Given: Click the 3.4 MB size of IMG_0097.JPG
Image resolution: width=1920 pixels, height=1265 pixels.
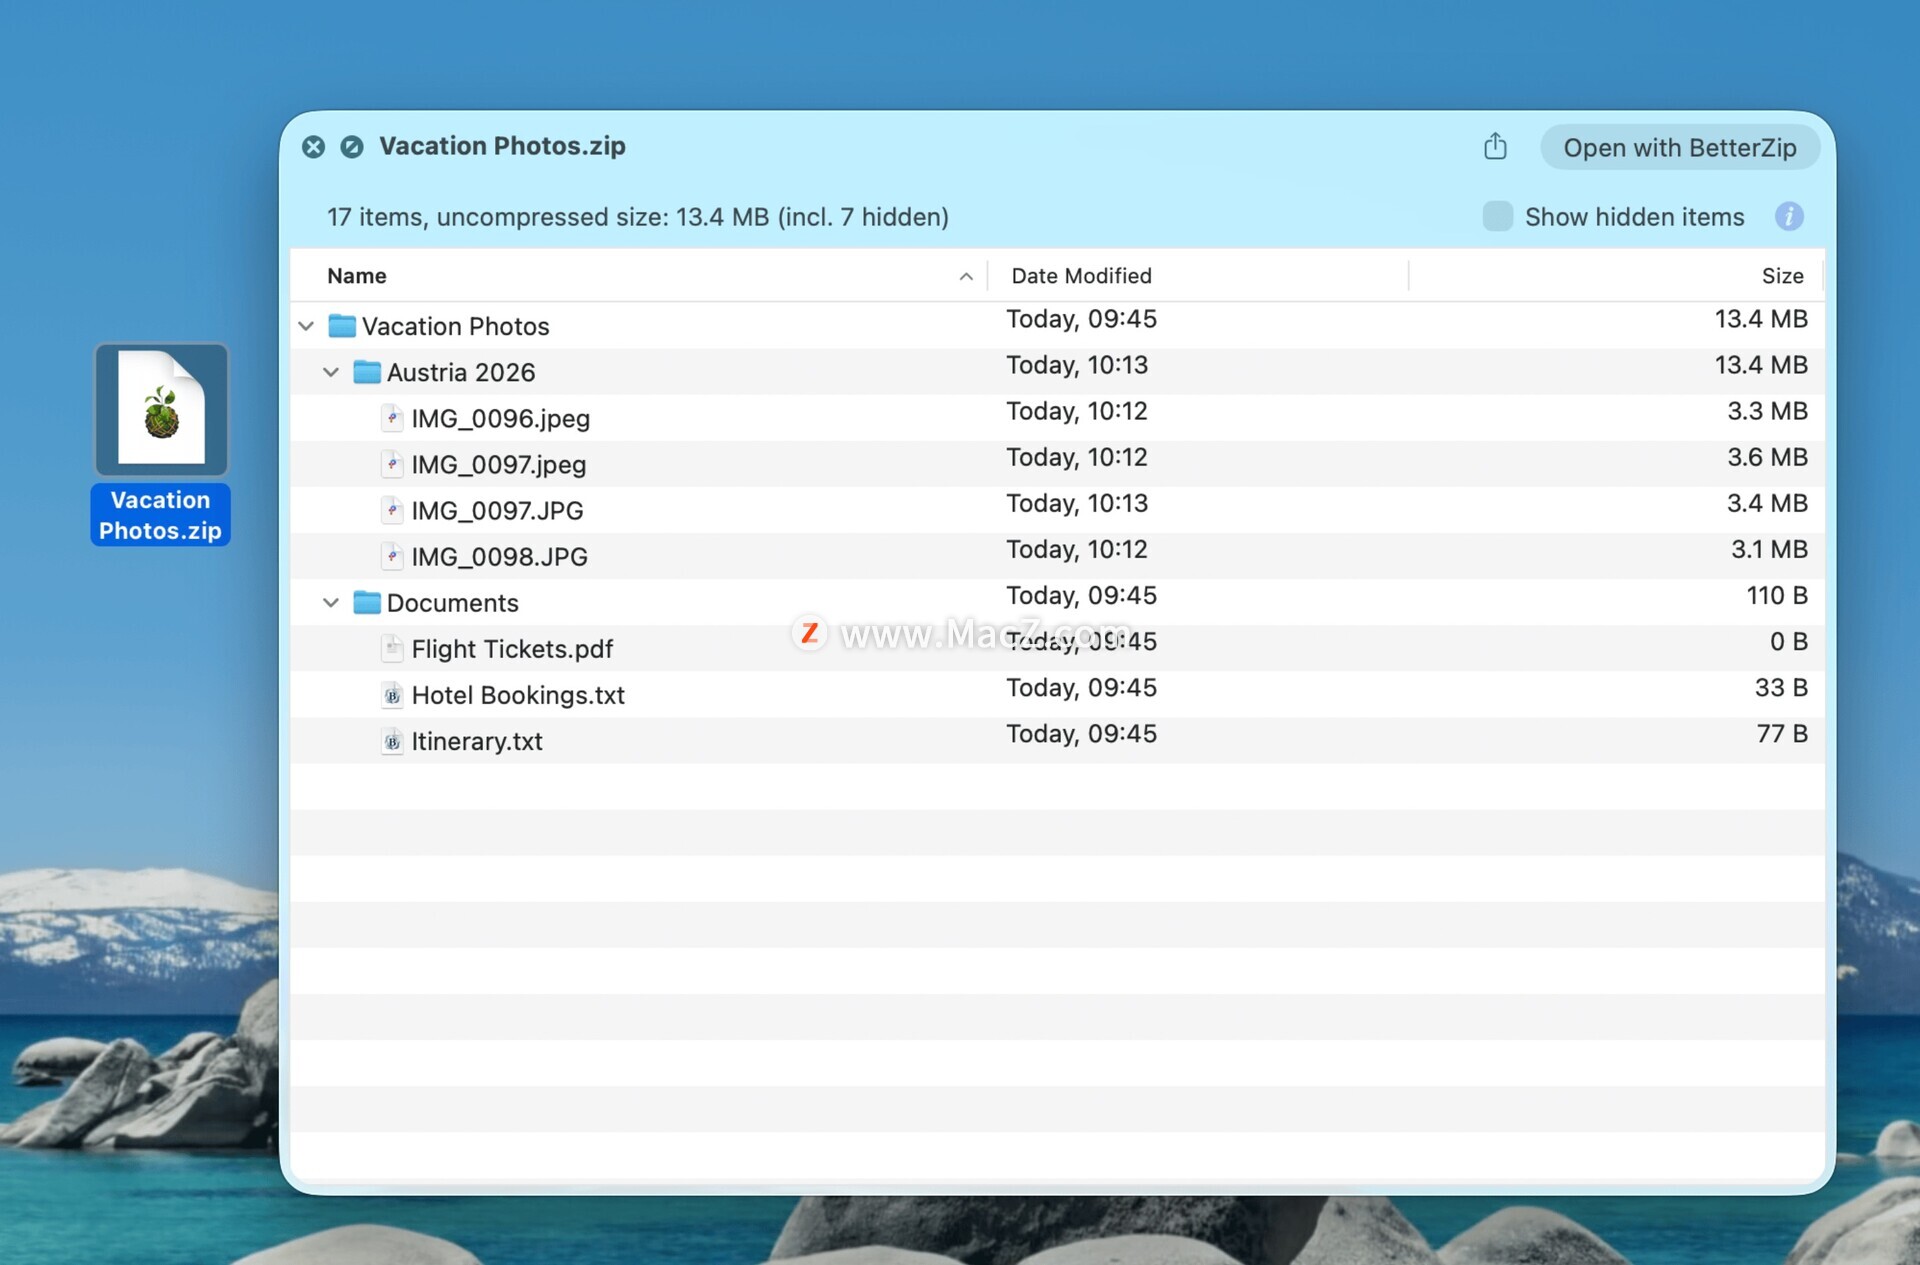Looking at the screenshot, I should pos(1767,503).
